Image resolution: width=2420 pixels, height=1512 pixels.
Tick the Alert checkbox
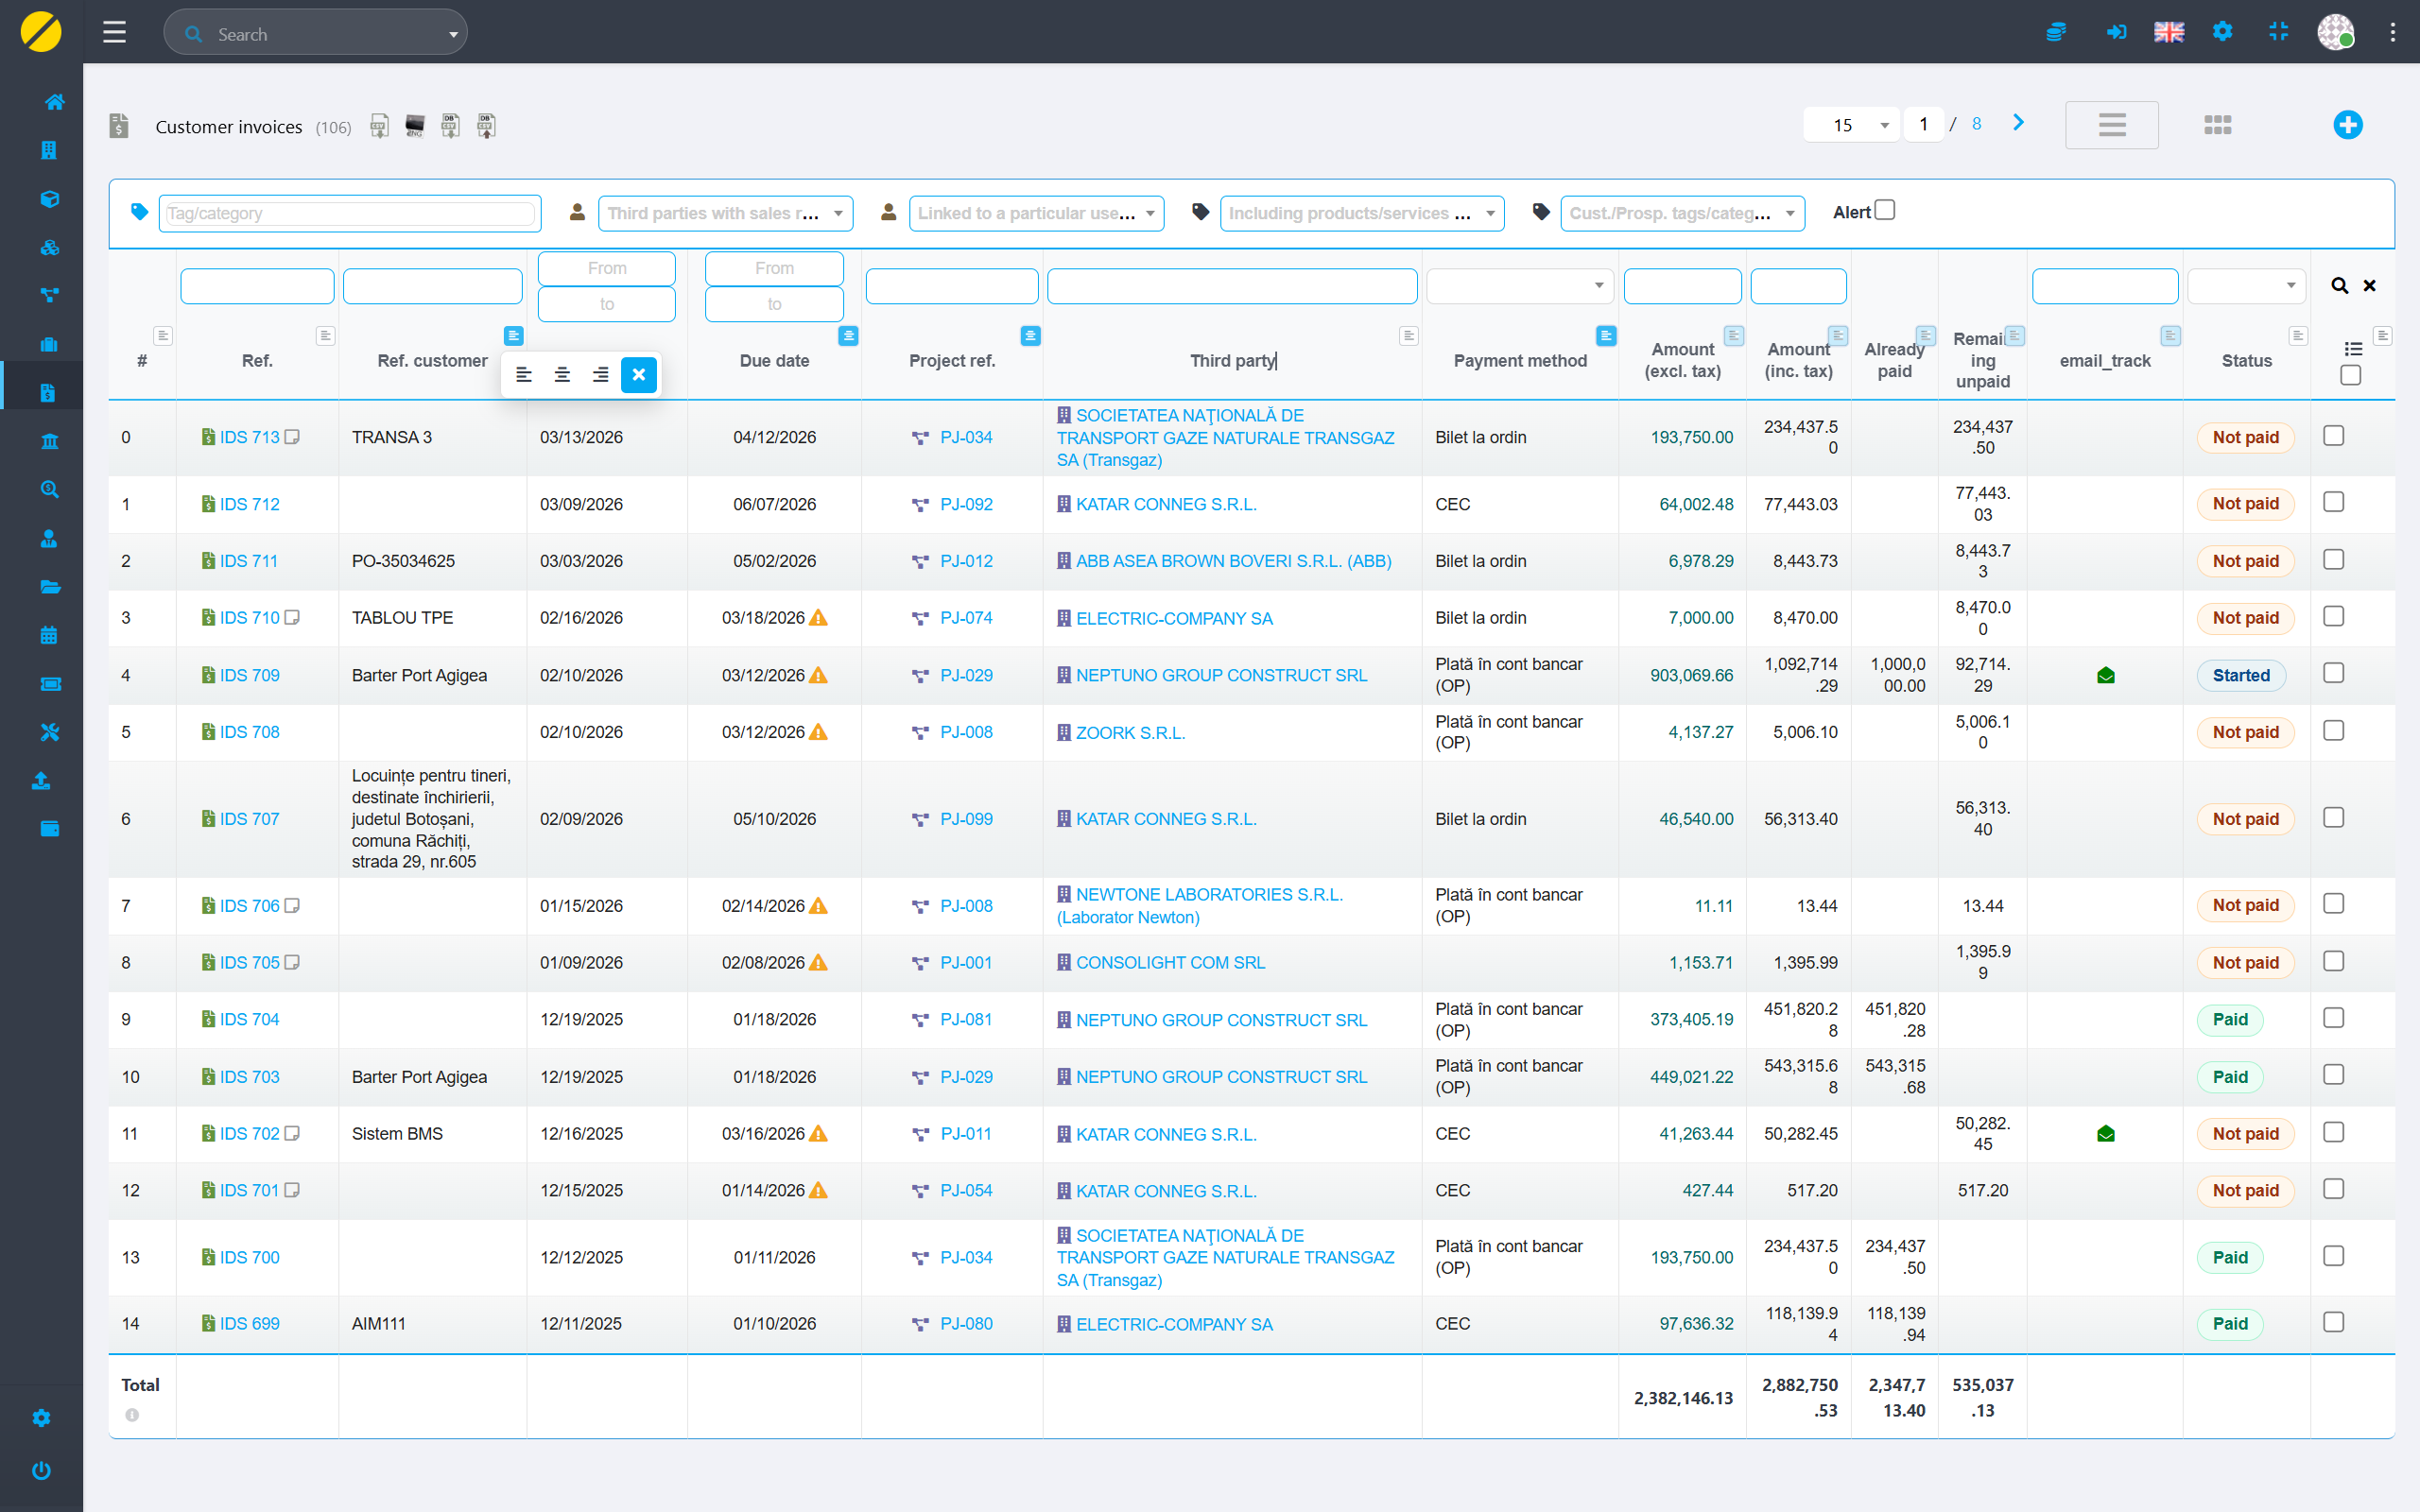click(1885, 211)
